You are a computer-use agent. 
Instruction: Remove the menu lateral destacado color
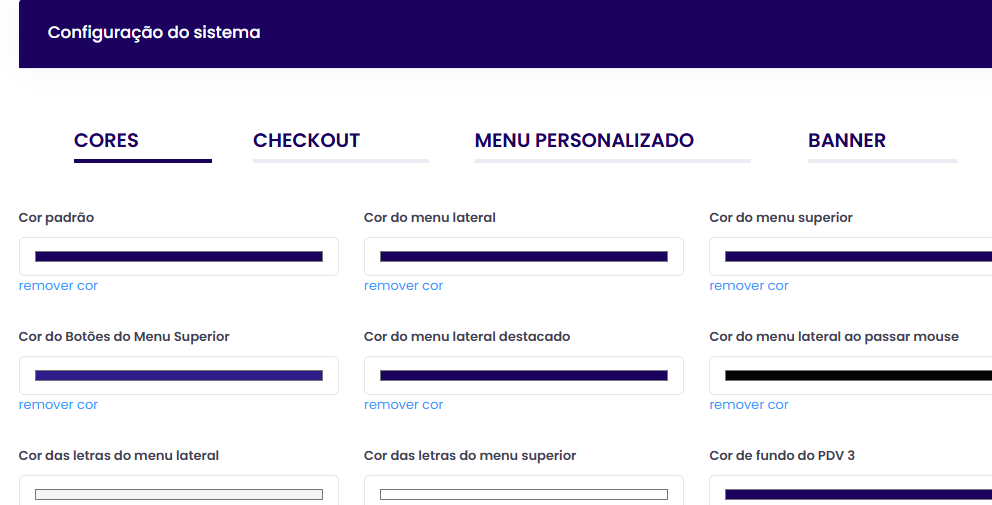[403, 405]
